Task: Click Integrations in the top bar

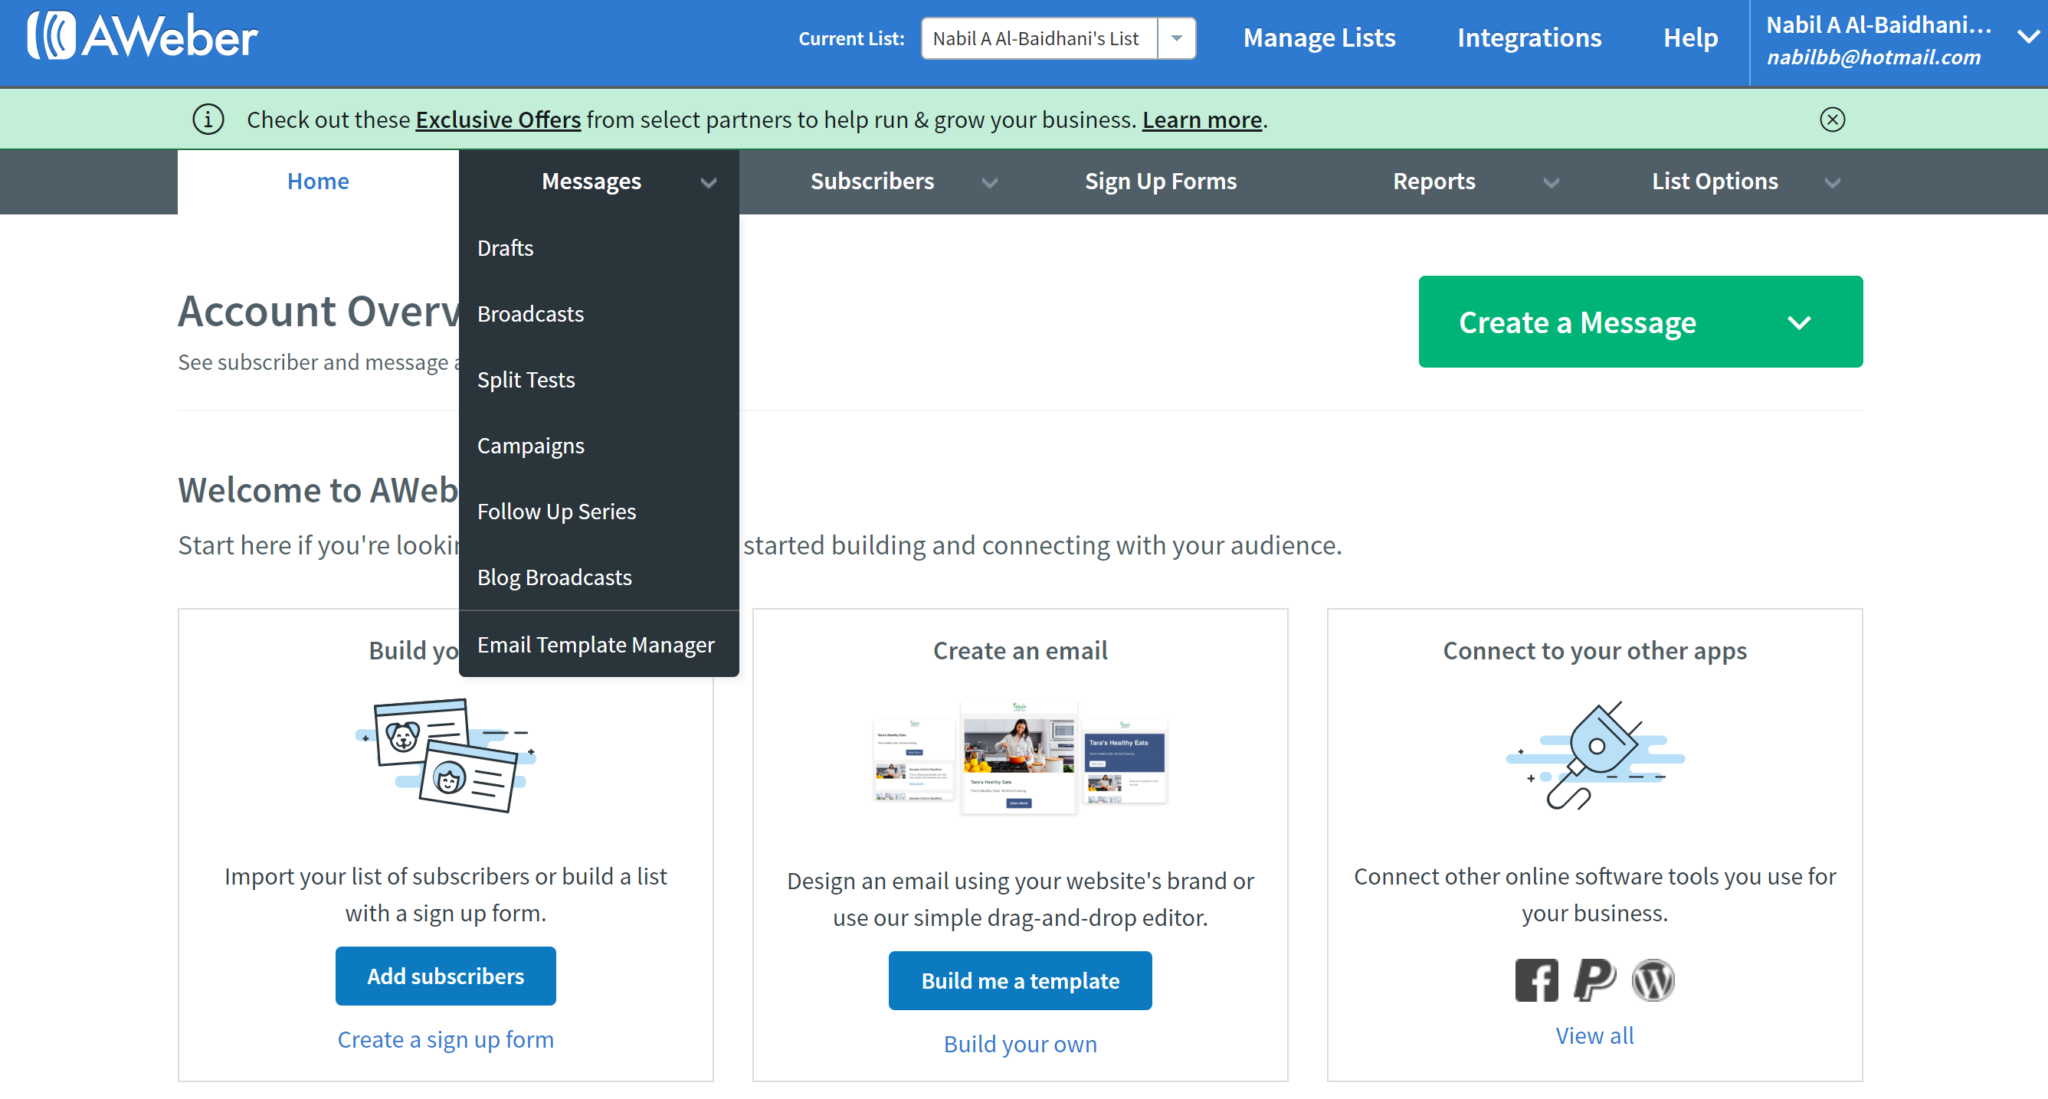Action: click(1529, 38)
